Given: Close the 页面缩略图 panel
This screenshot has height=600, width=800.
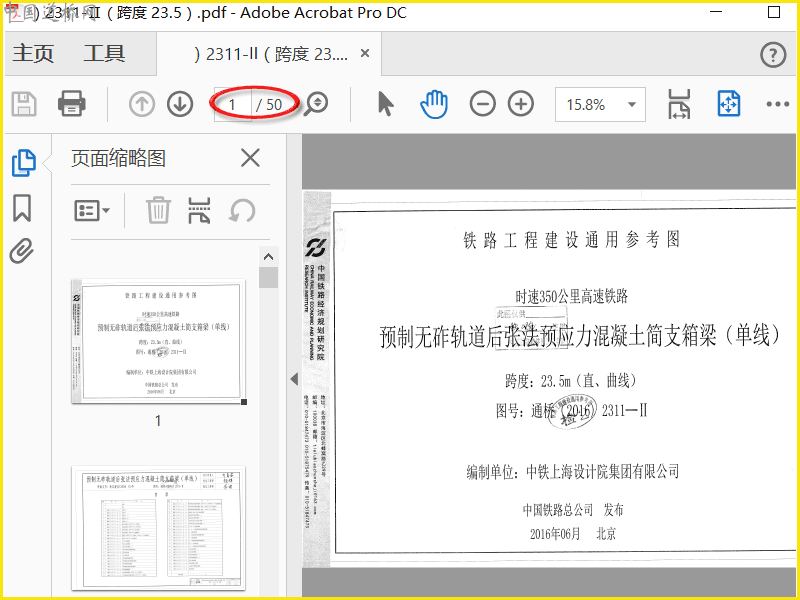Looking at the screenshot, I should pos(250,158).
